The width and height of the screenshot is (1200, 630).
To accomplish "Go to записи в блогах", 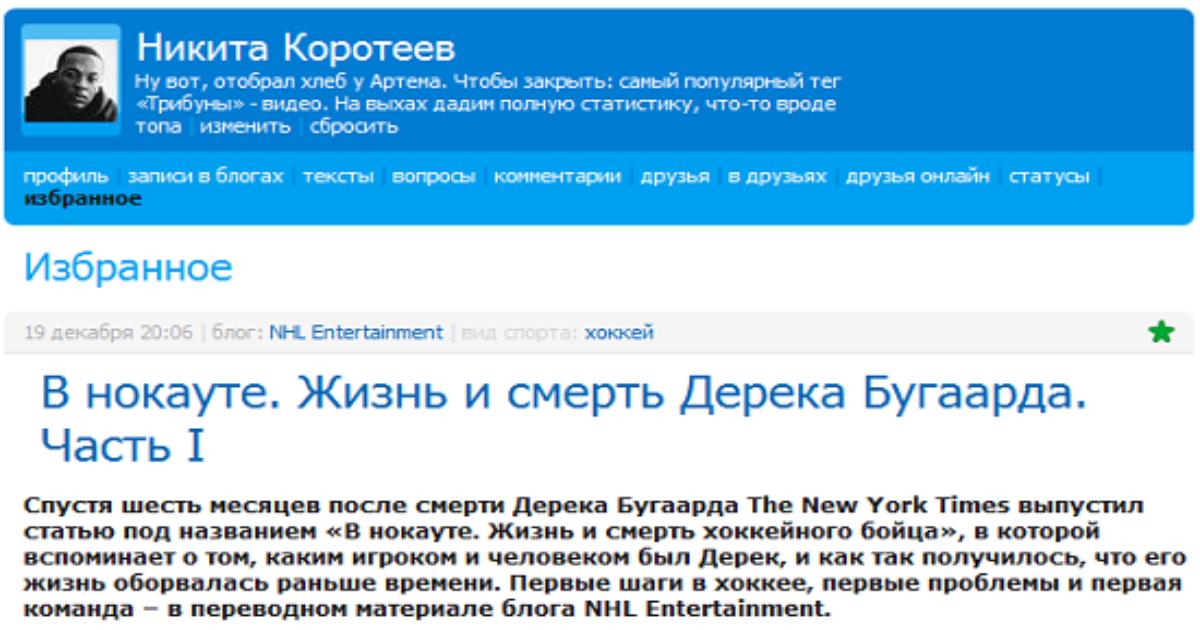I will point(205,177).
